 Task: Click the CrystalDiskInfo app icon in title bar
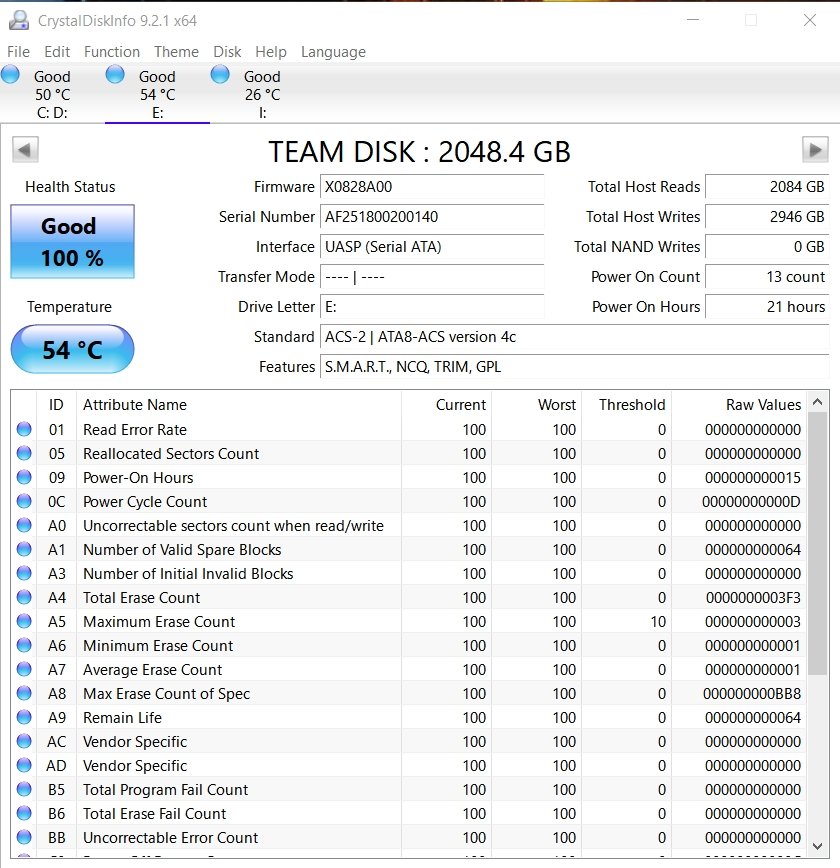tap(18, 20)
